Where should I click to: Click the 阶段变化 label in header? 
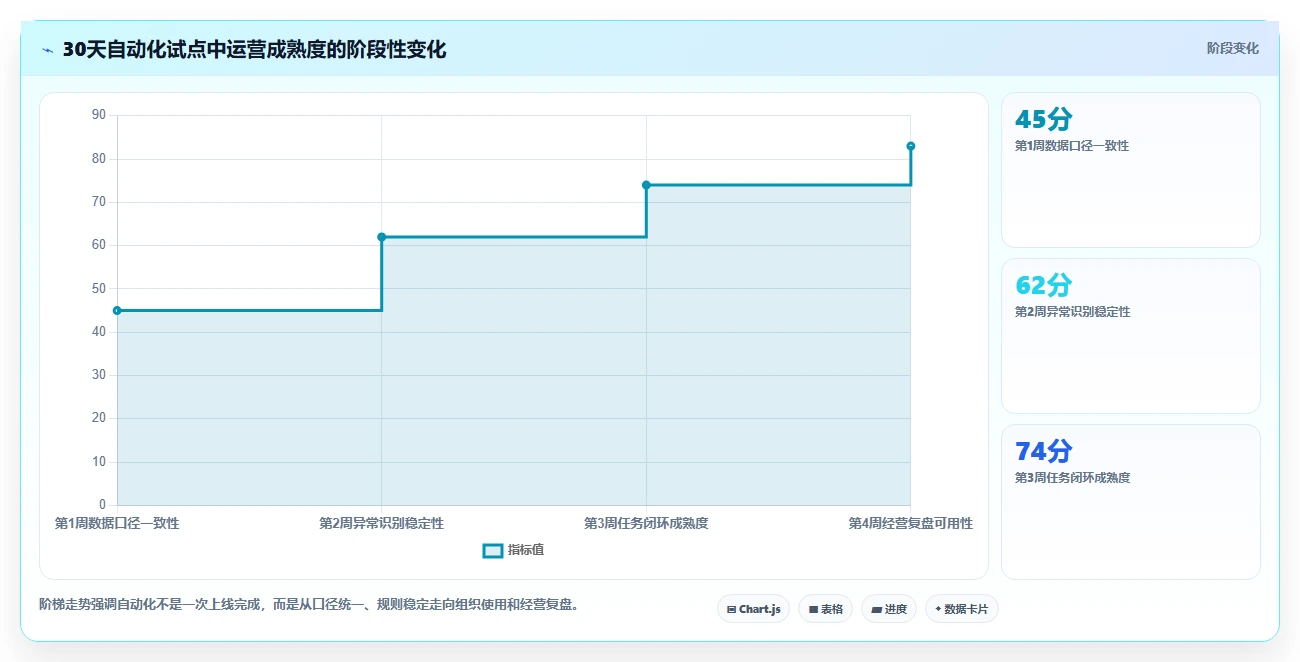pos(1233,48)
